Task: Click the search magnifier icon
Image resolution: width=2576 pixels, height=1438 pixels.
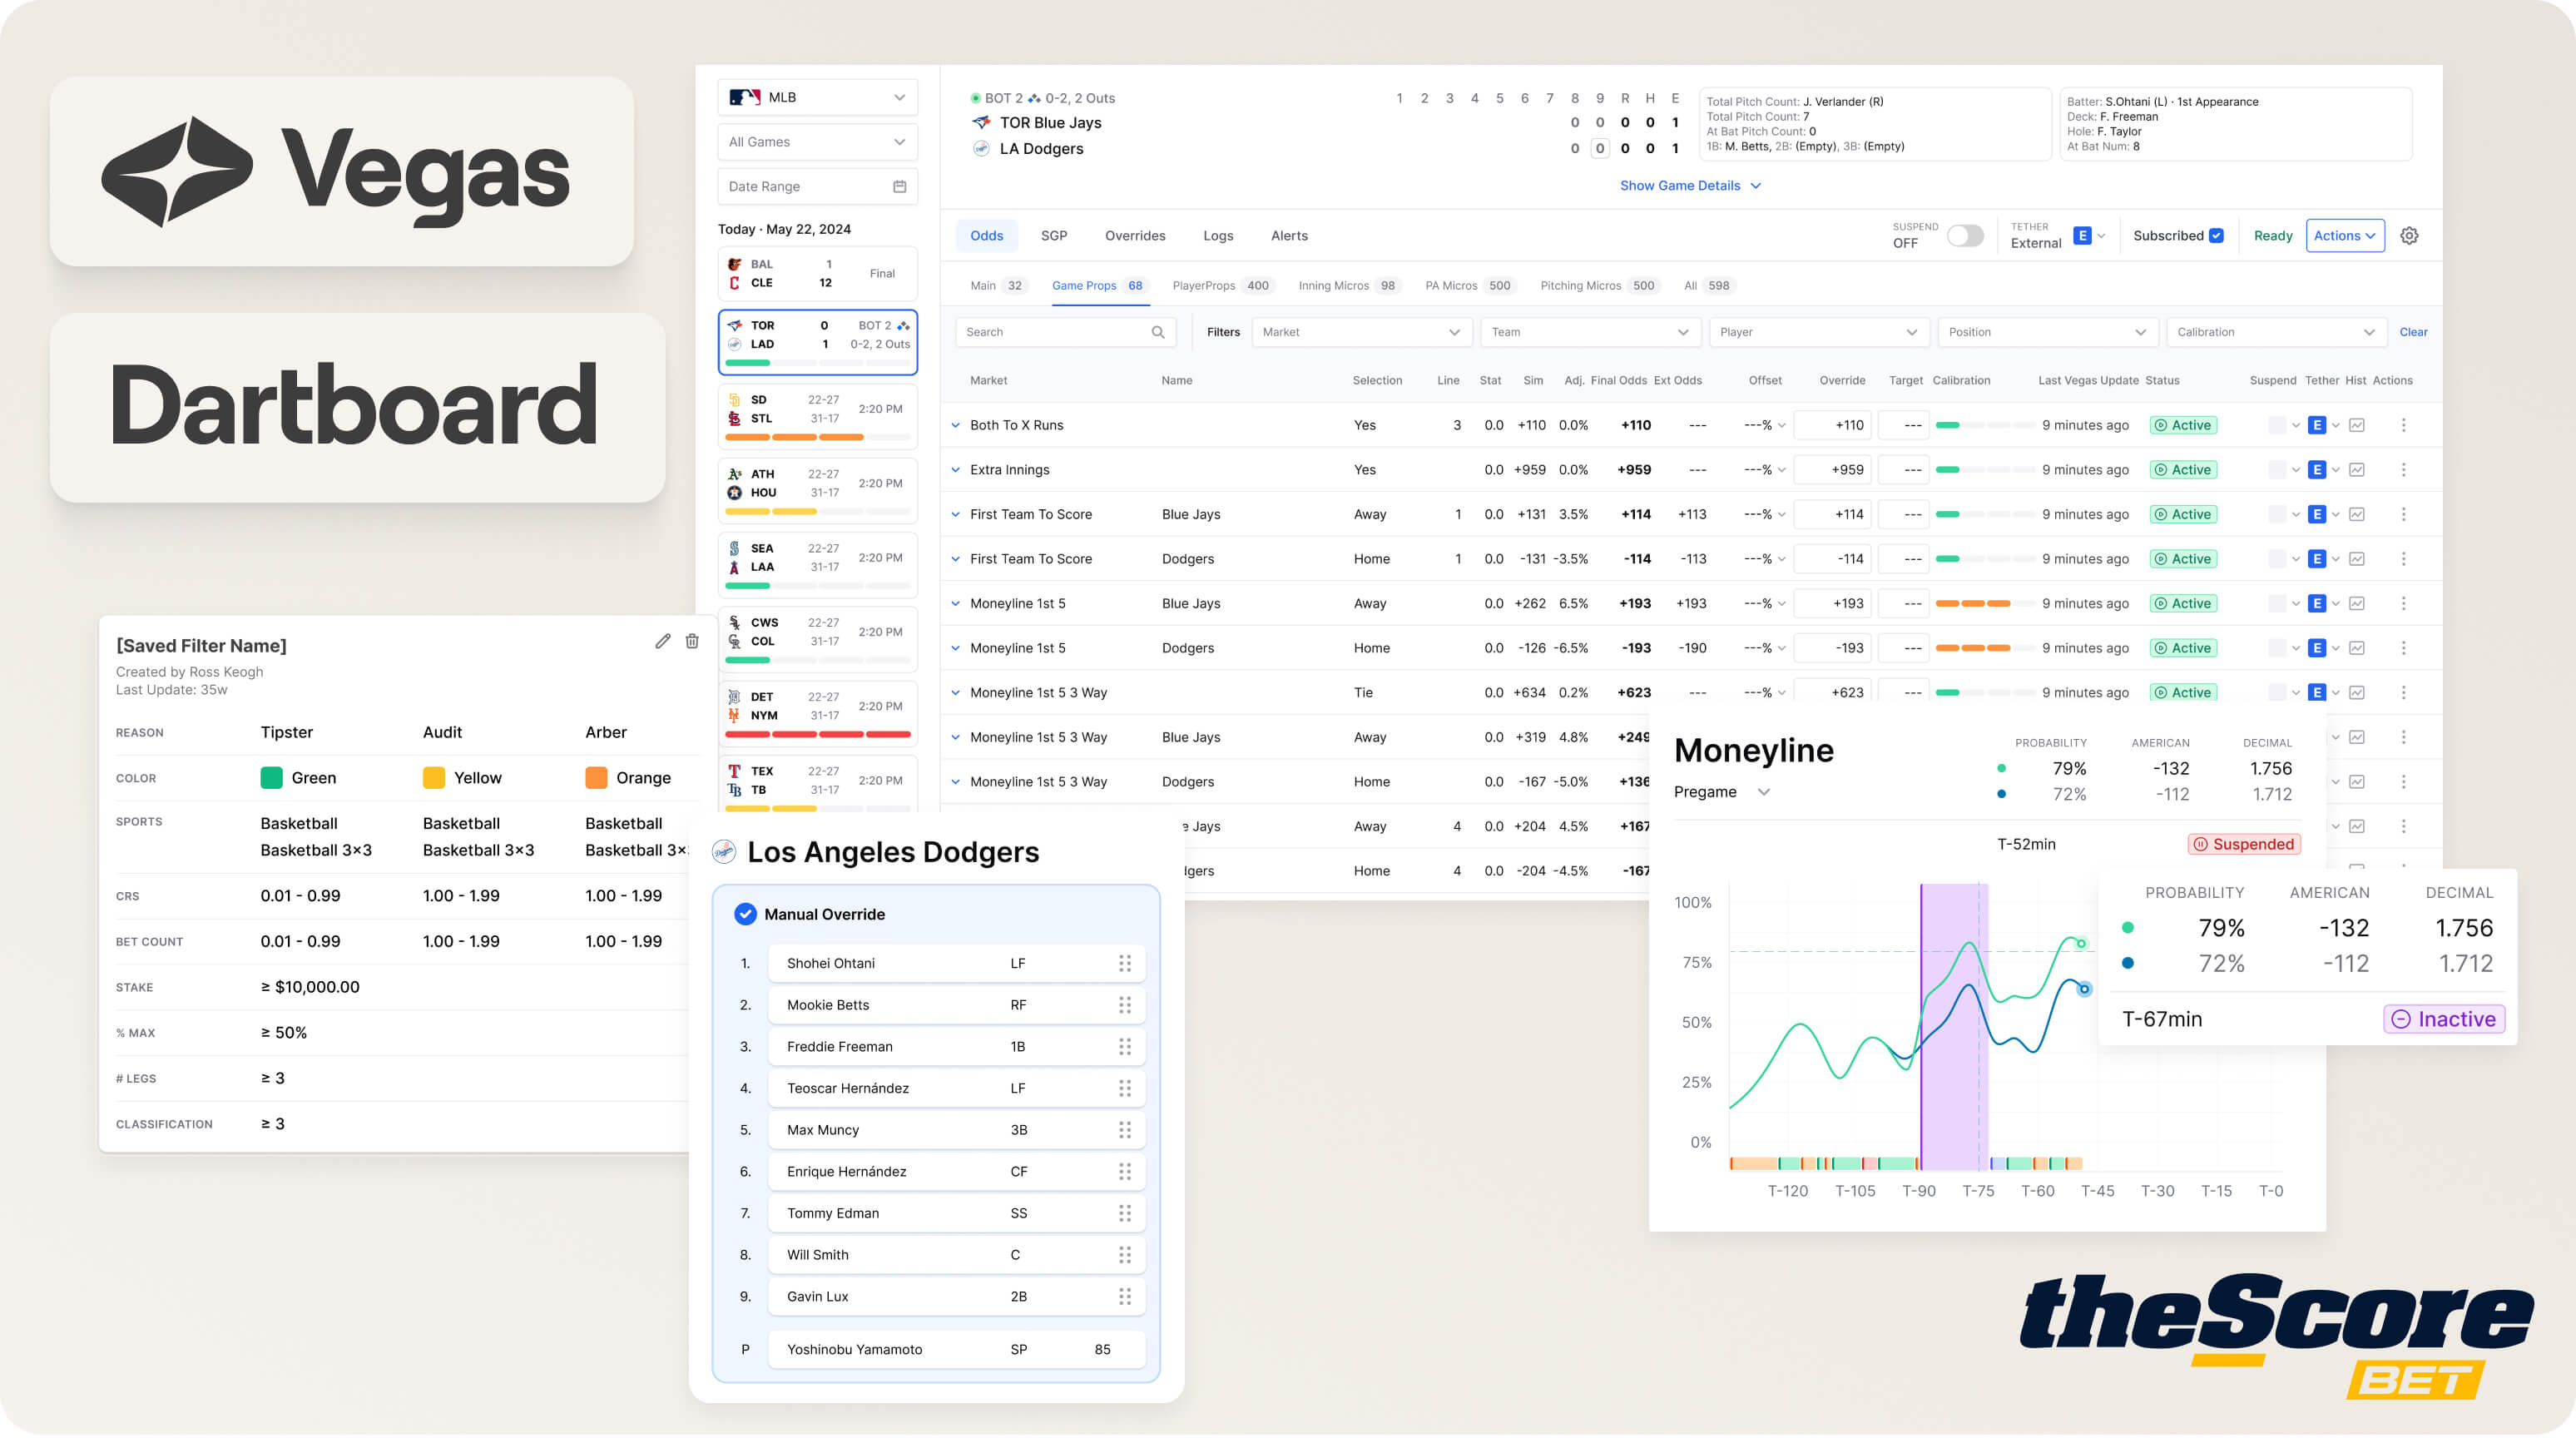Action: click(1157, 332)
